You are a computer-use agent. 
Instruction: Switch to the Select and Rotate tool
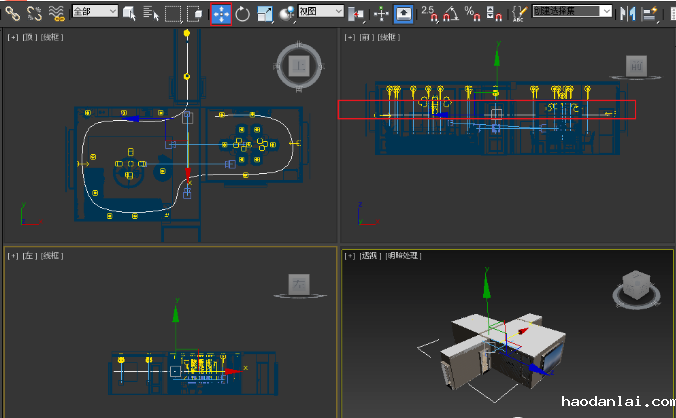point(243,14)
